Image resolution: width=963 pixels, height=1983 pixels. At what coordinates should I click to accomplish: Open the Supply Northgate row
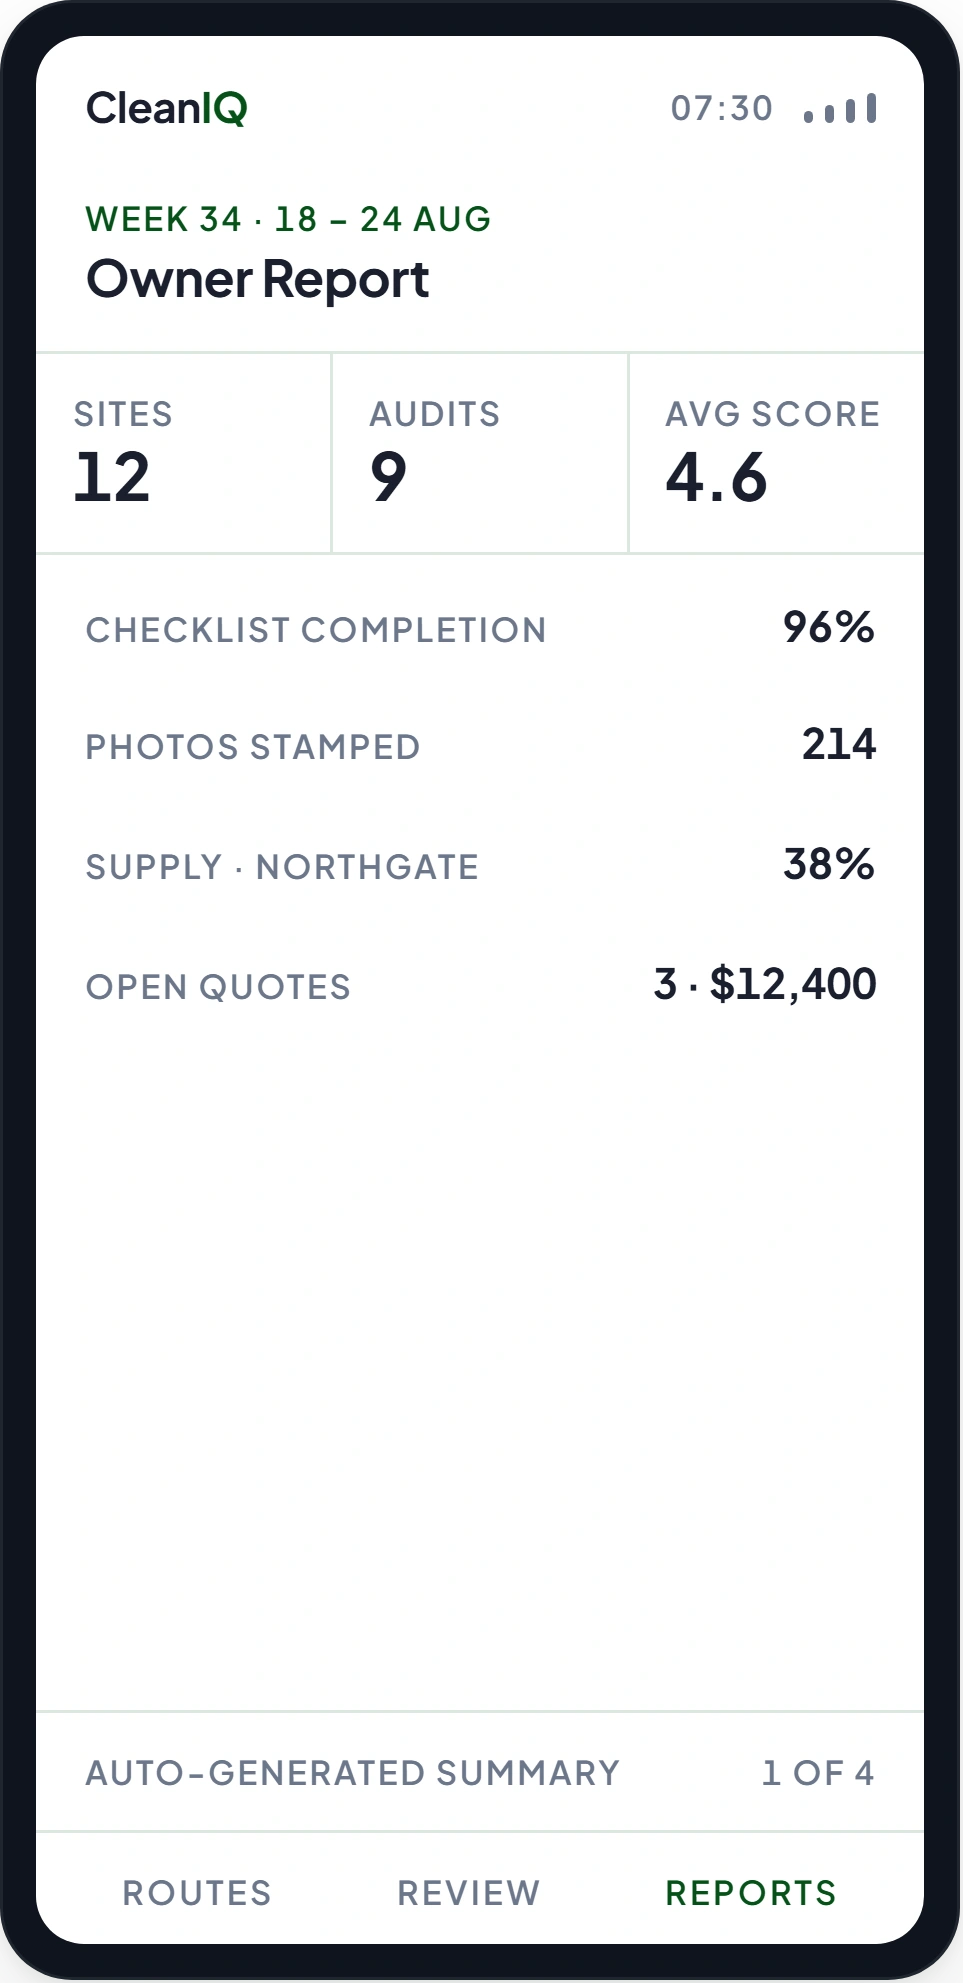480,866
